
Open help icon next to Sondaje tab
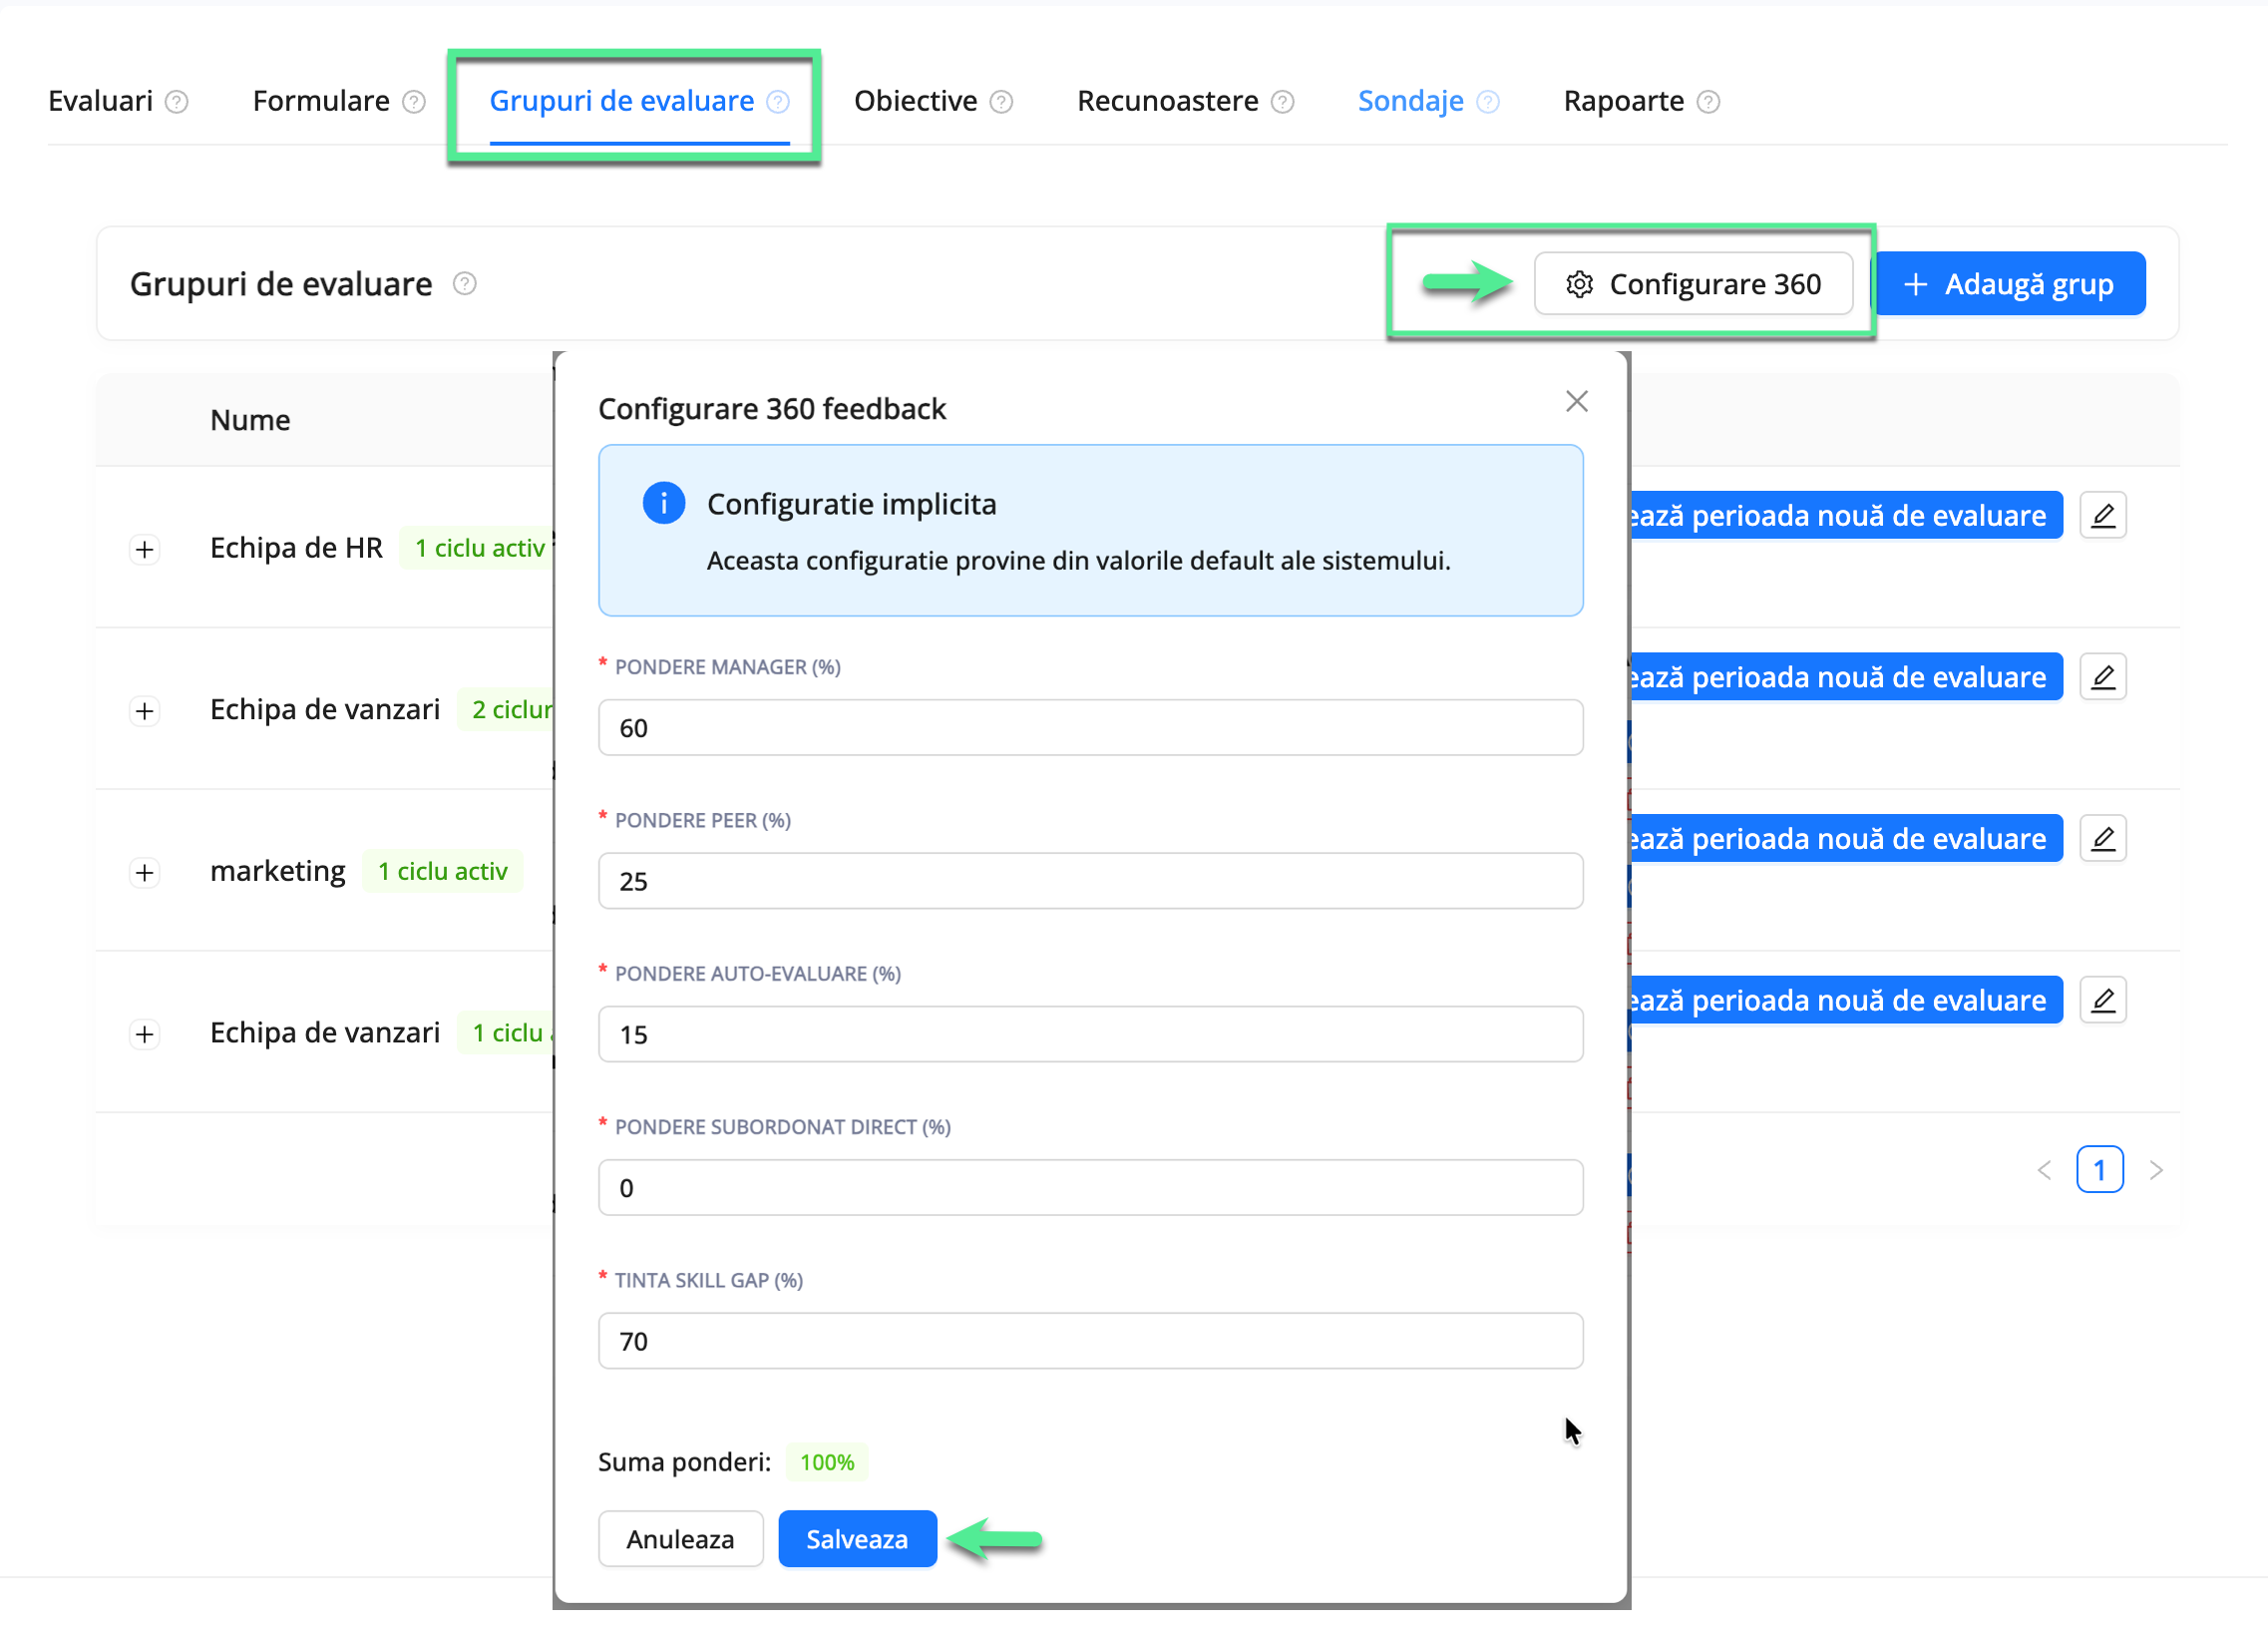[x=1488, y=102]
